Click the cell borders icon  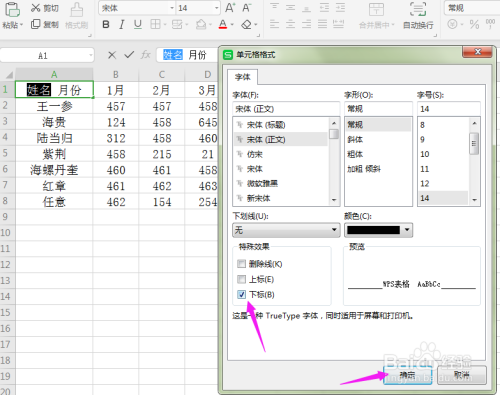[156, 24]
